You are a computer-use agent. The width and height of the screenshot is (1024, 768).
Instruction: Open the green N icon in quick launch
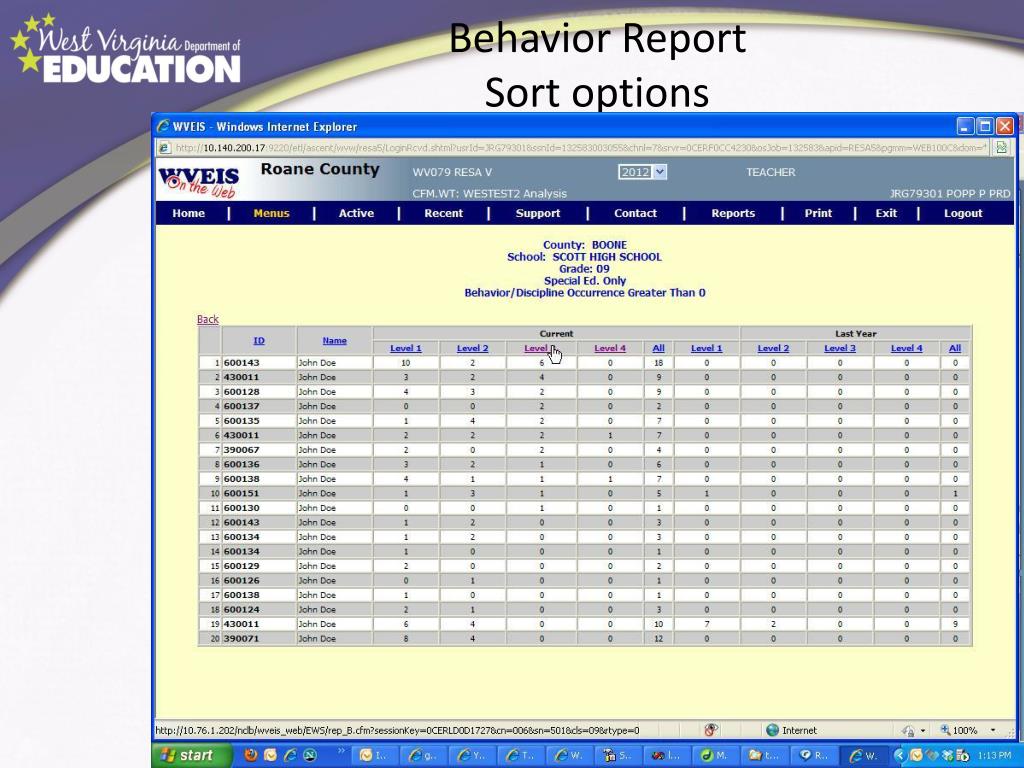(x=310, y=756)
